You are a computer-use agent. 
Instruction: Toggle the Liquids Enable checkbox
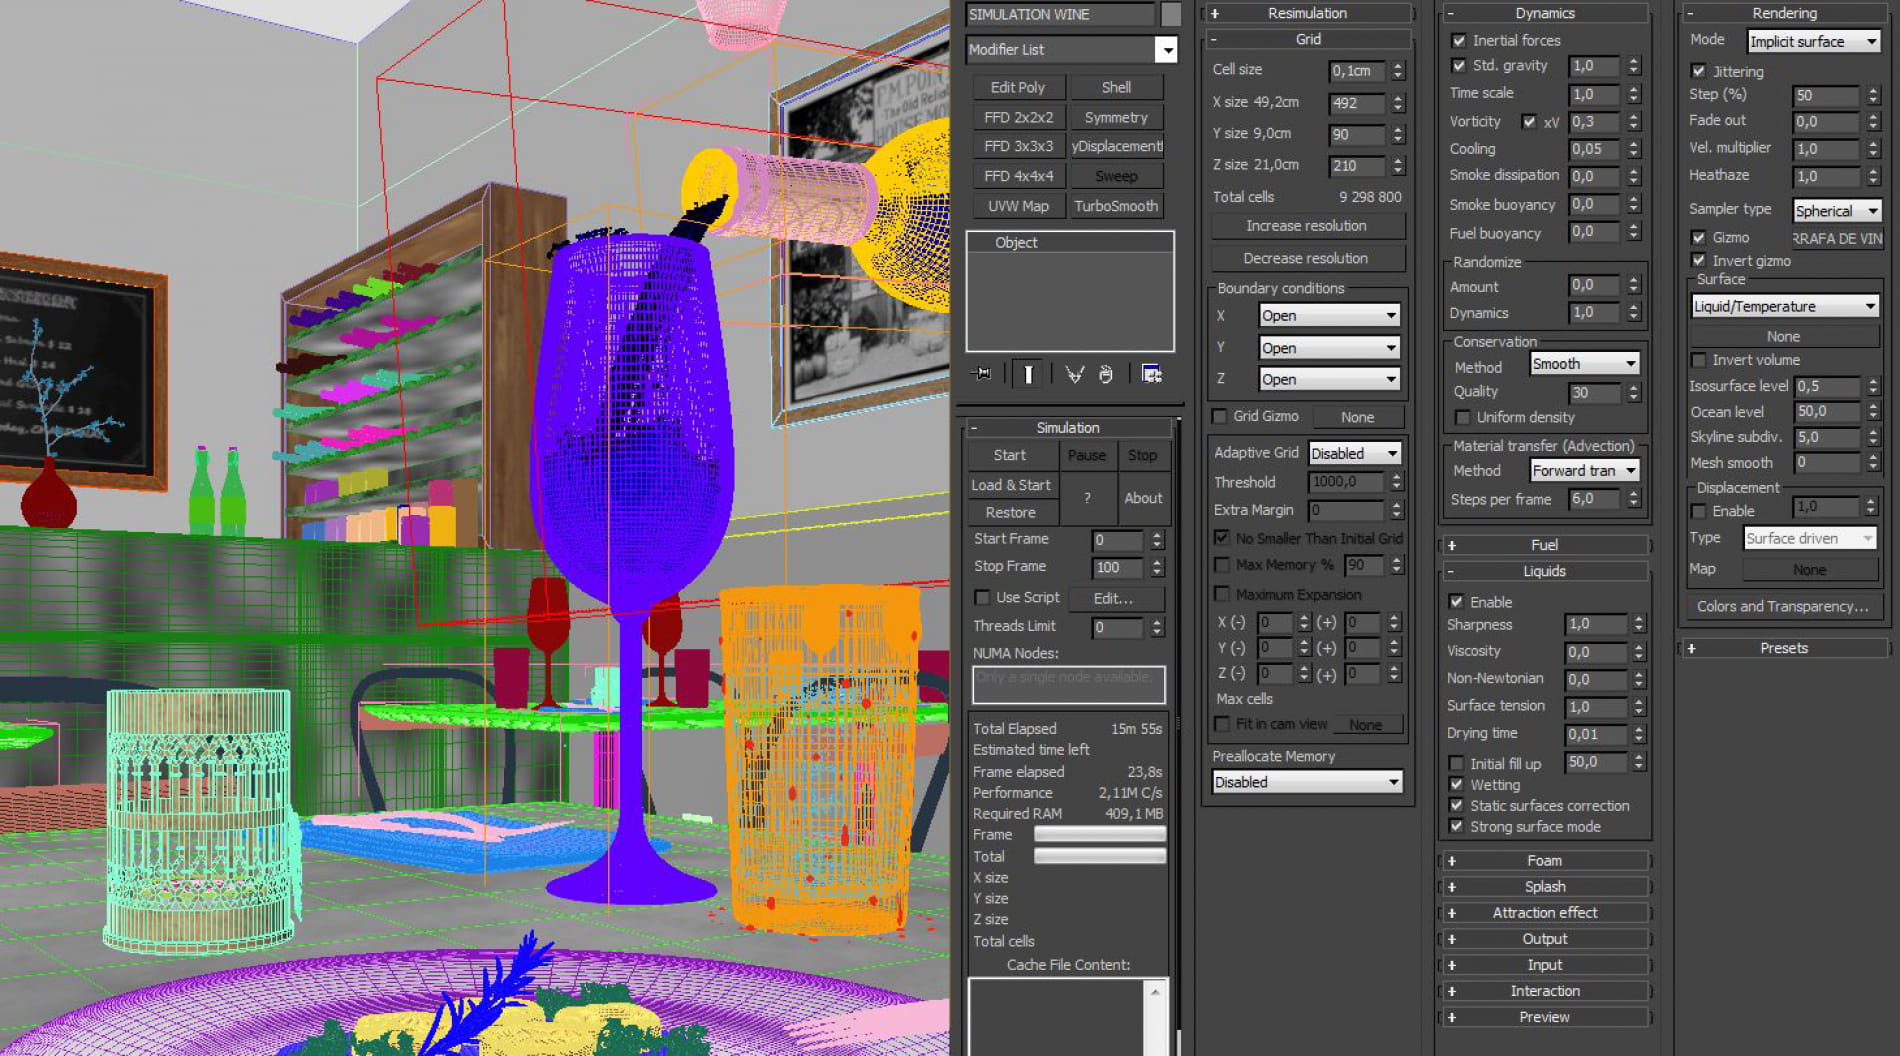[x=1456, y=602]
